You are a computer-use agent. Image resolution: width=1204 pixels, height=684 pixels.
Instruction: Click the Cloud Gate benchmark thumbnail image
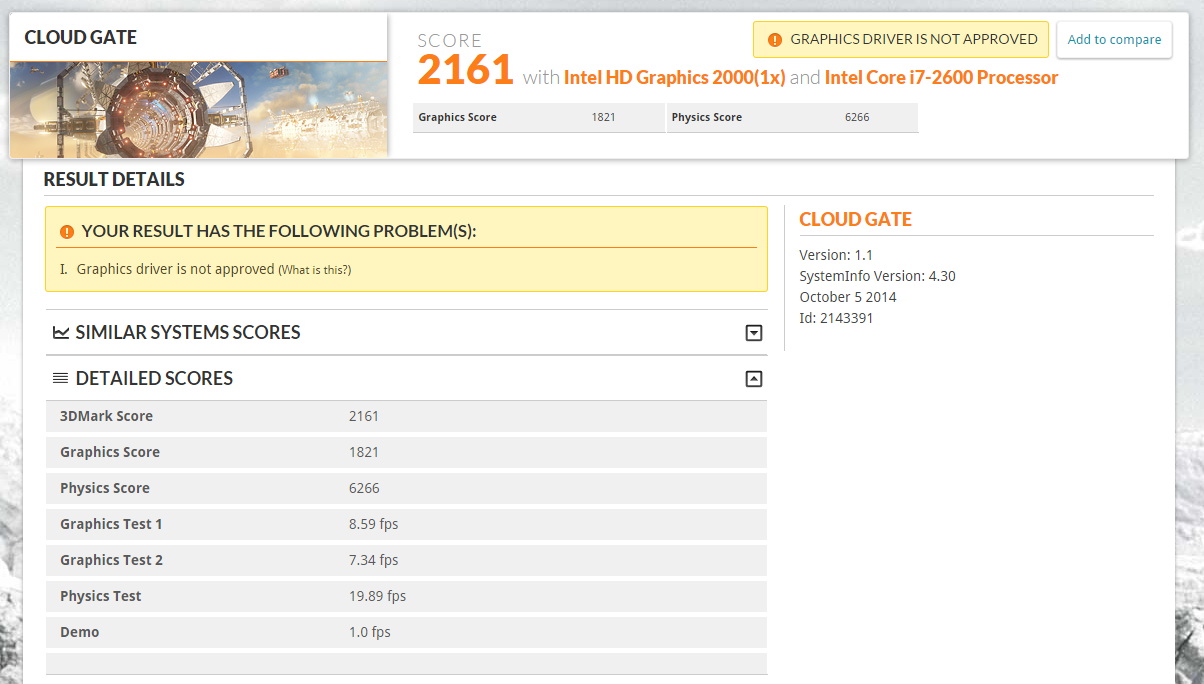click(199, 109)
